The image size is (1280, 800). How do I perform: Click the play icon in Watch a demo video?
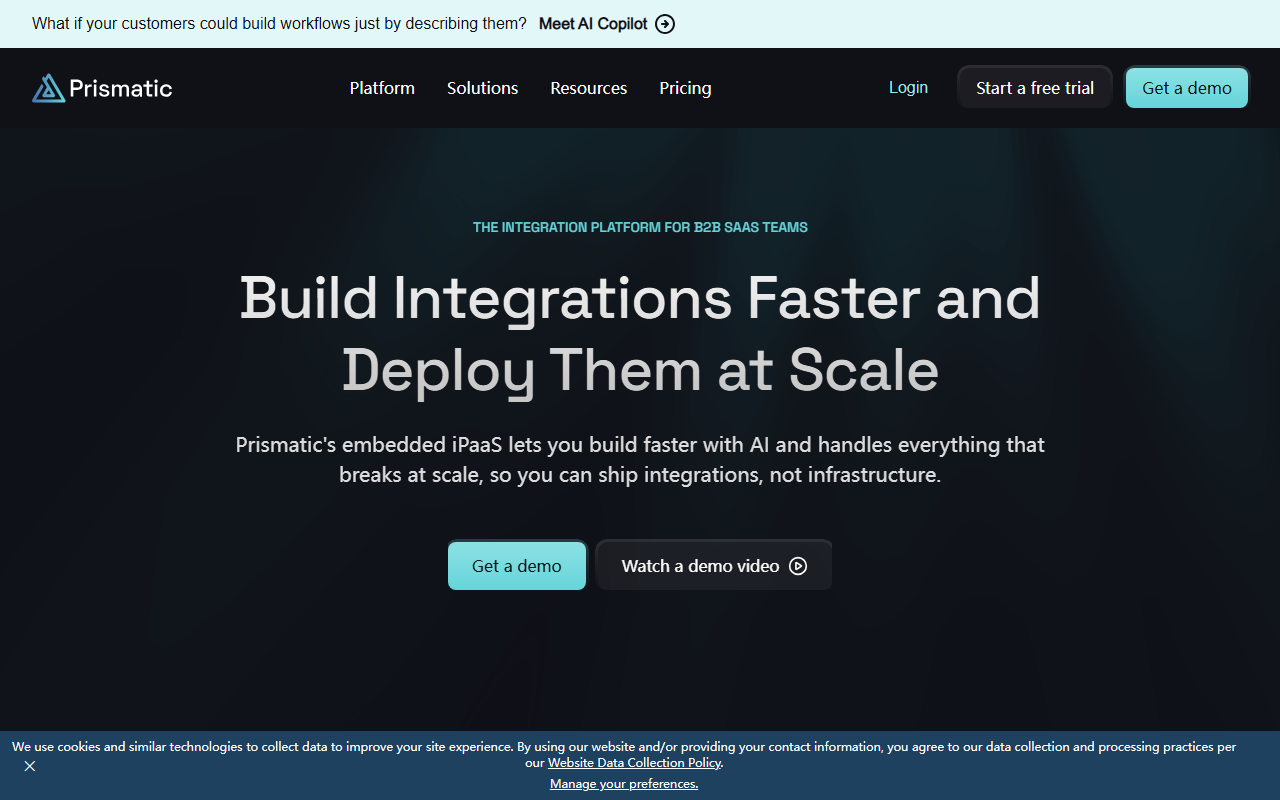[x=798, y=566]
